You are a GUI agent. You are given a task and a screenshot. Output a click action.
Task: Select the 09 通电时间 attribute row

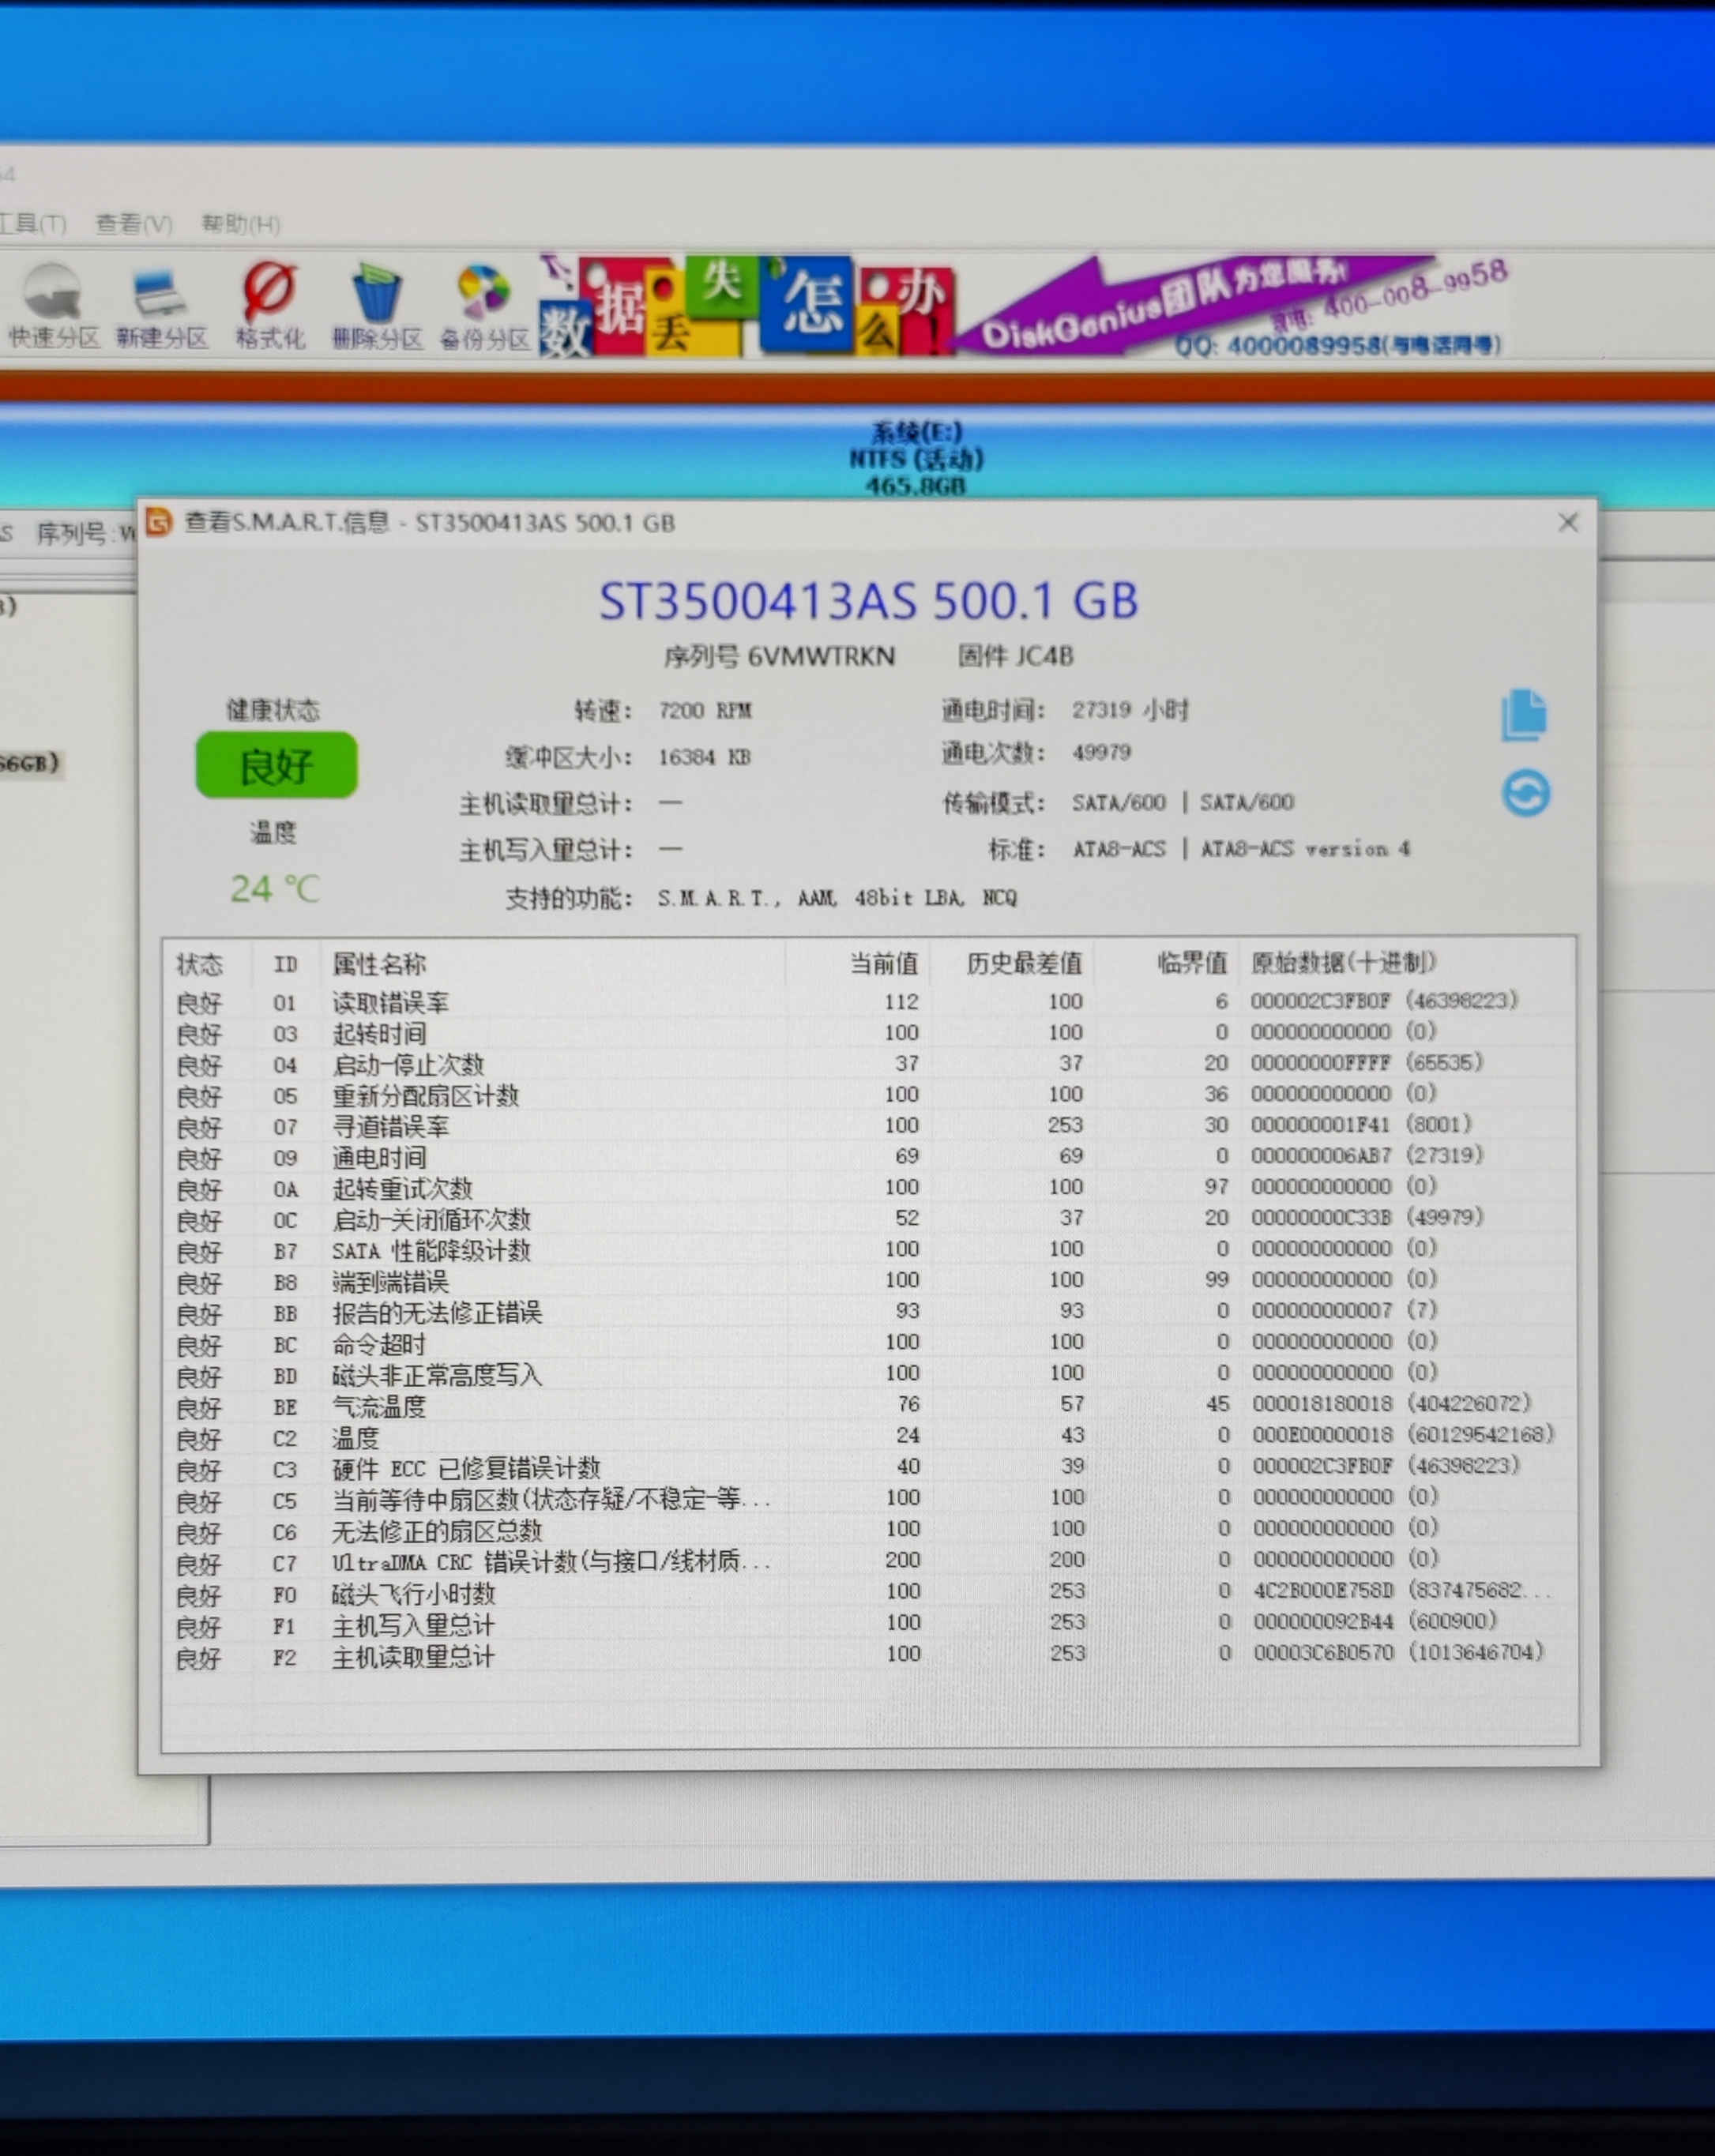tap(869, 1157)
